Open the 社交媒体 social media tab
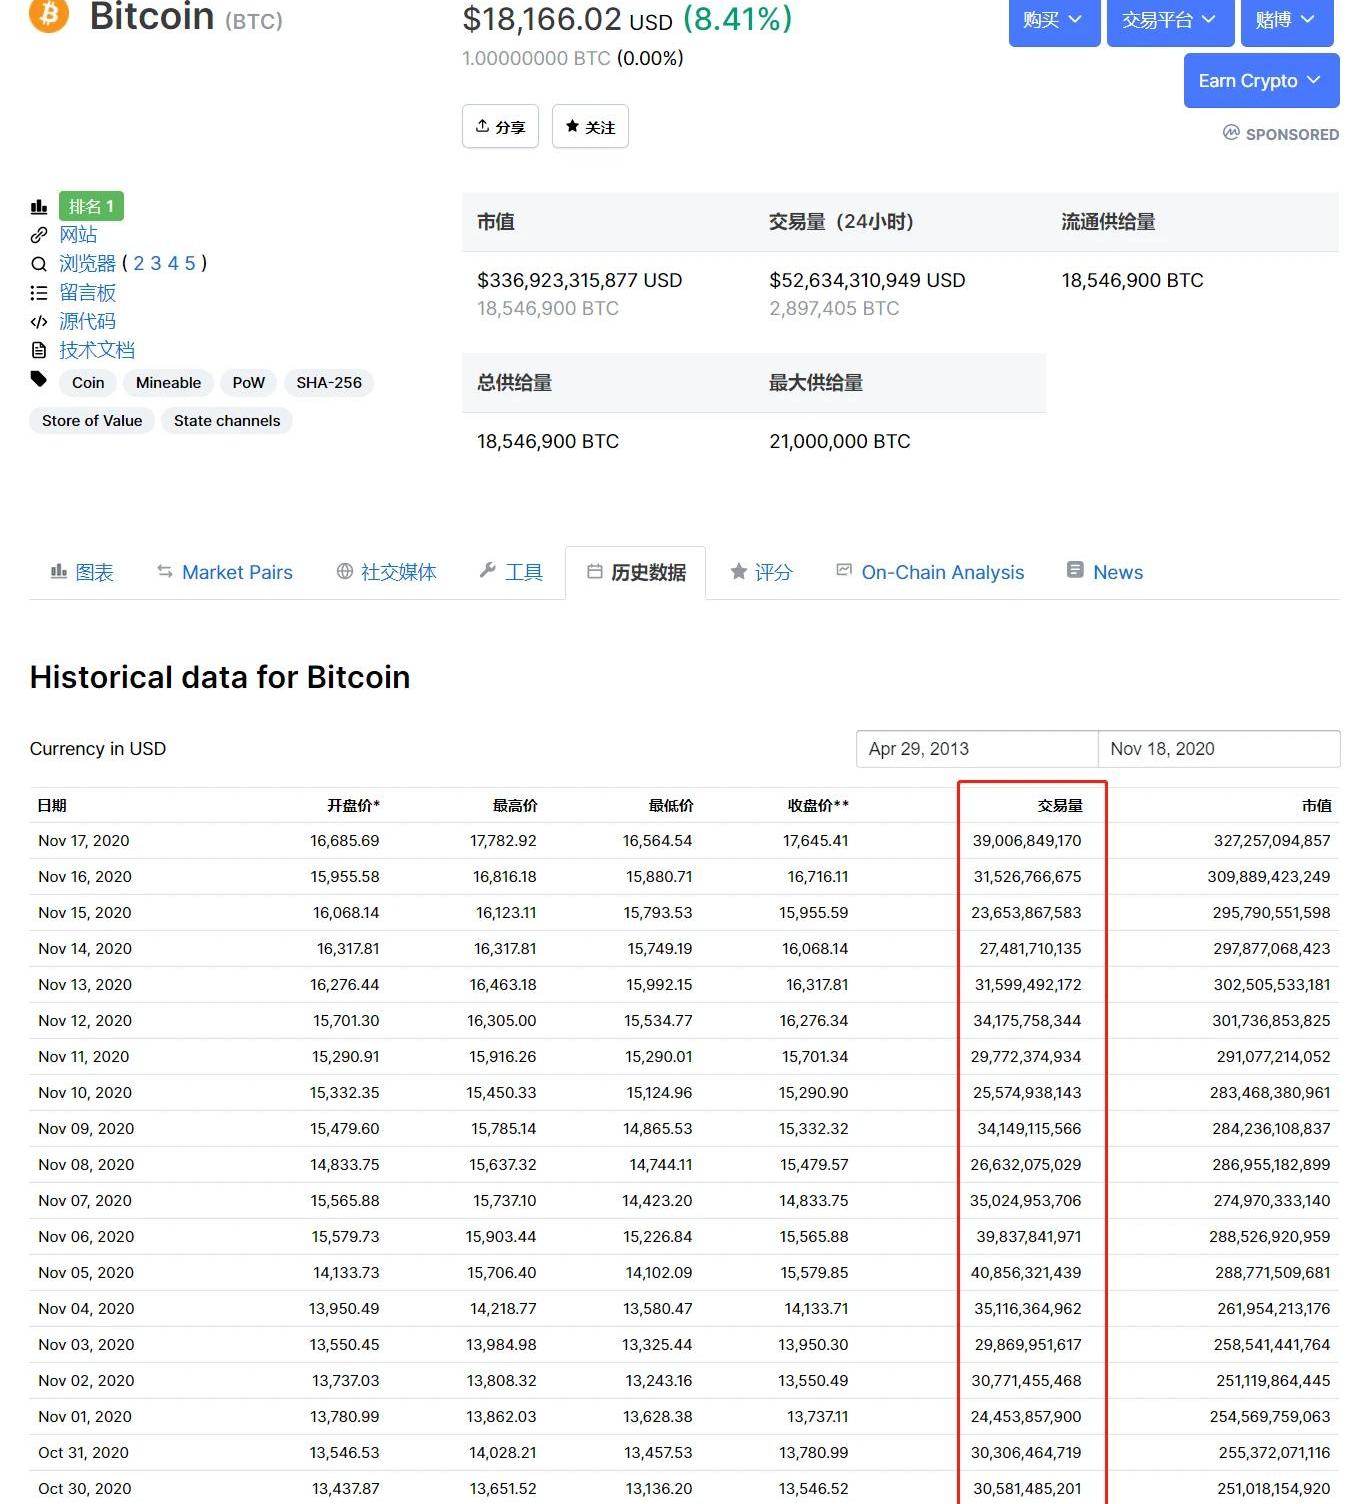Screen dimensions: 1366x1504 pos(387,572)
